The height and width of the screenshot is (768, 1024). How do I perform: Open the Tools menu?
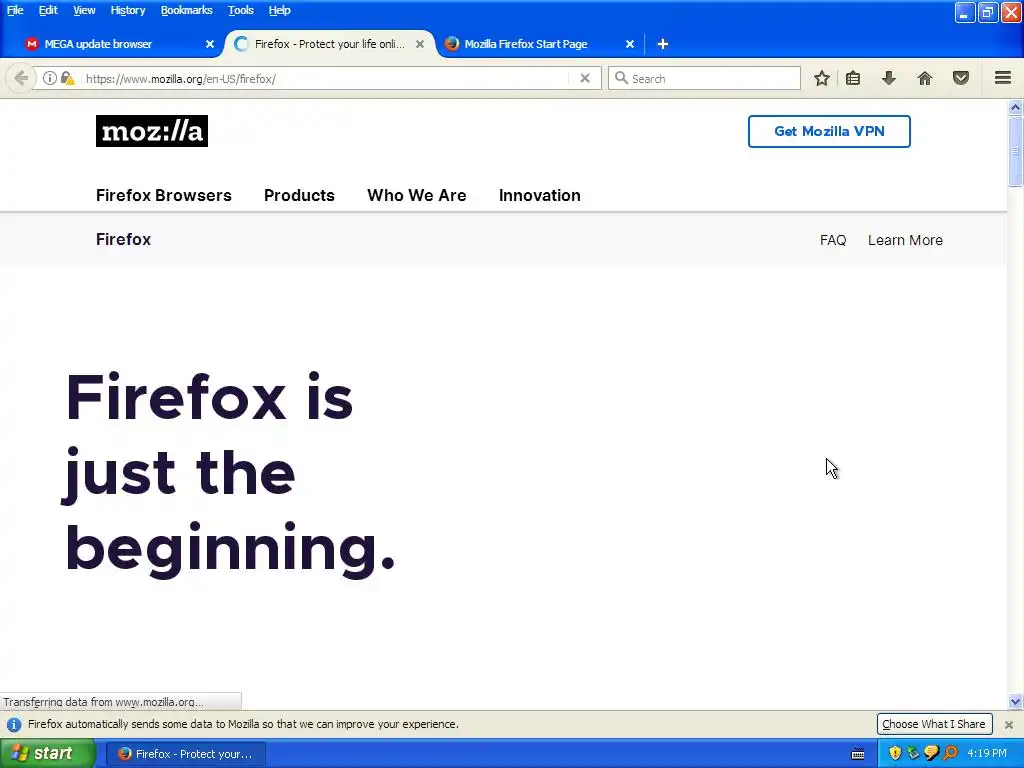(x=240, y=10)
